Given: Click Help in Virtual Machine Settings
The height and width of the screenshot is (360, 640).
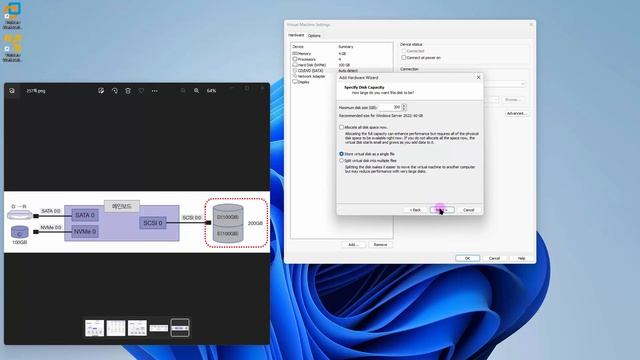Looking at the screenshot, I should coord(521,258).
